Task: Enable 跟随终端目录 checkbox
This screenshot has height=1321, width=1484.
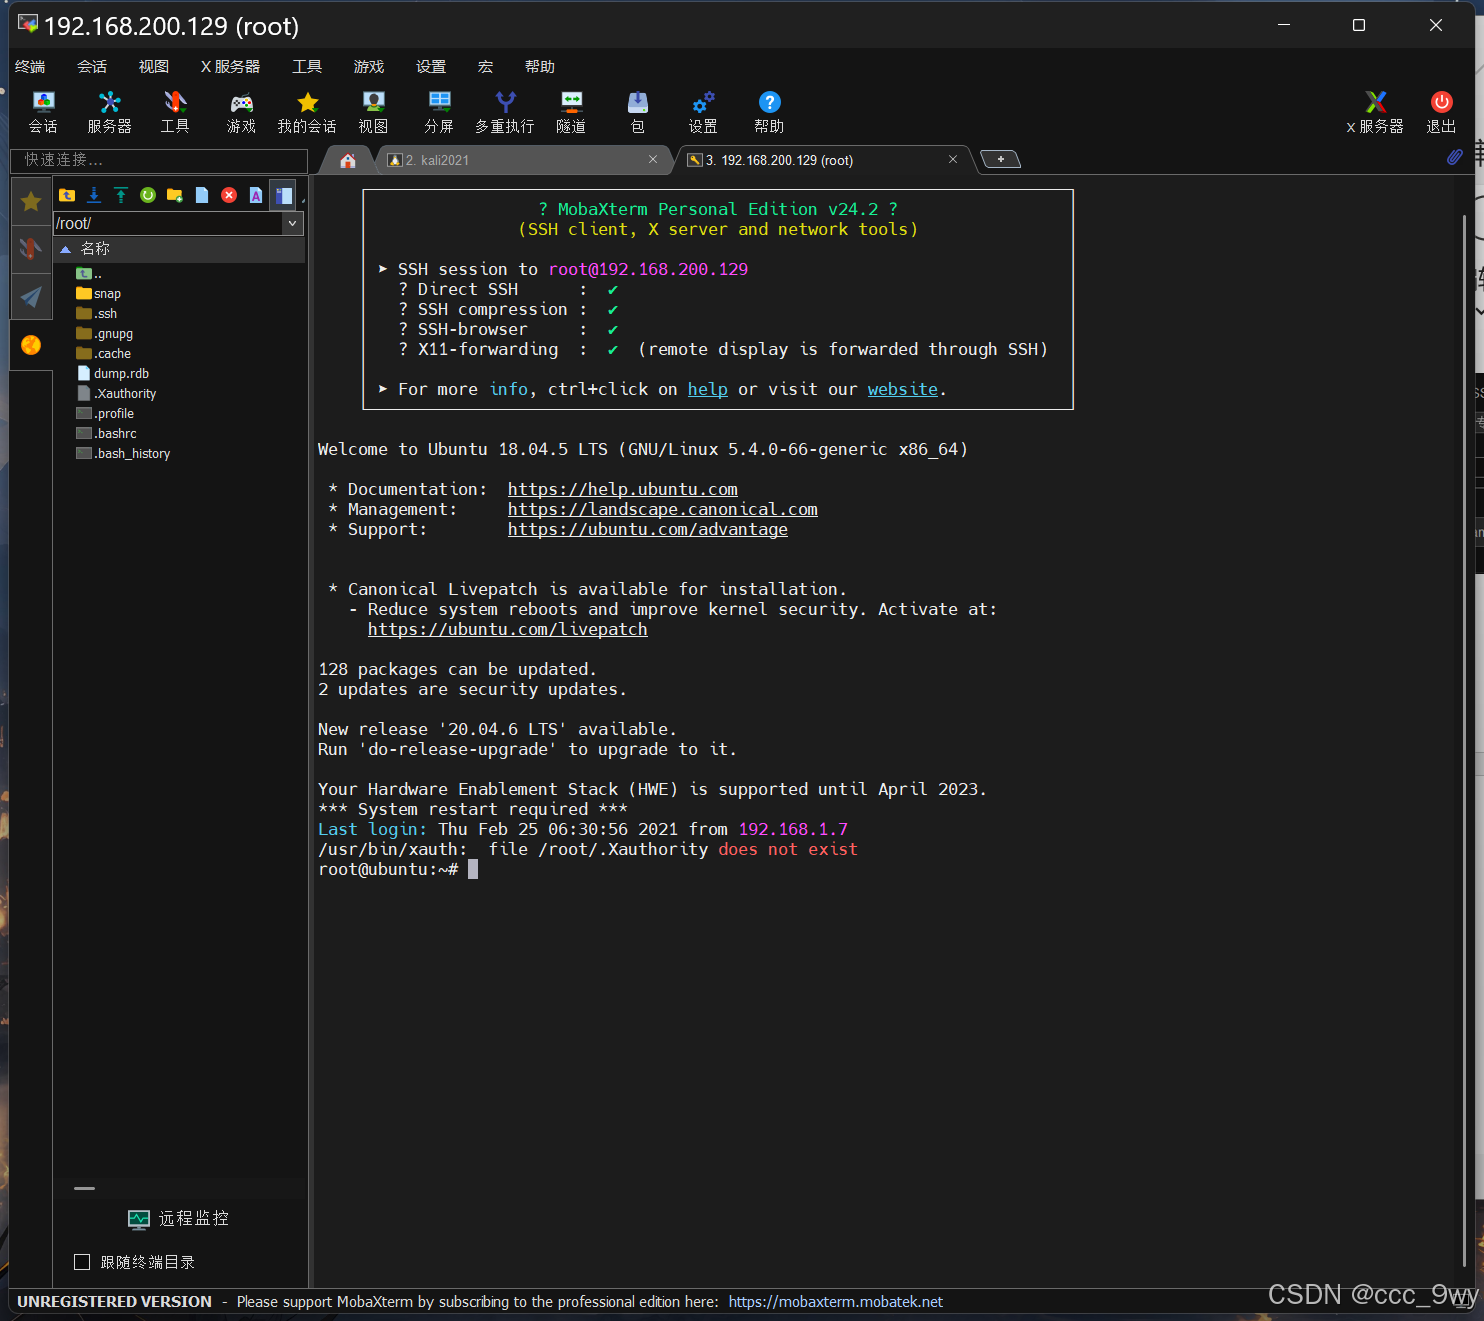Action: tap(82, 1262)
